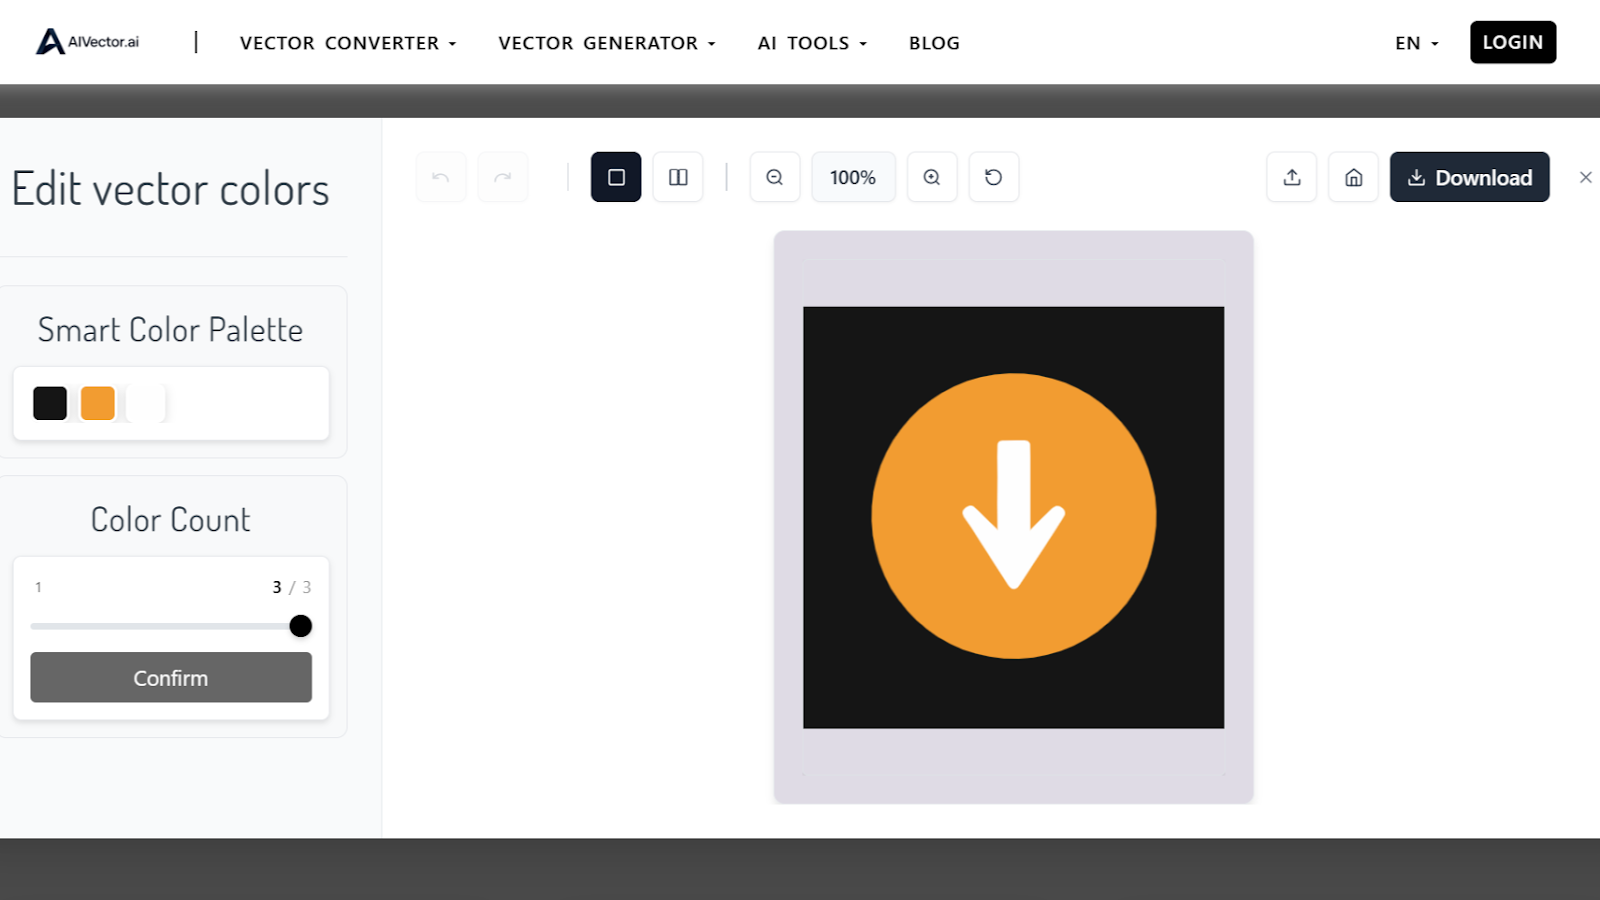Open the EN language selector
Screen dimensions: 1600x900
point(1416,43)
